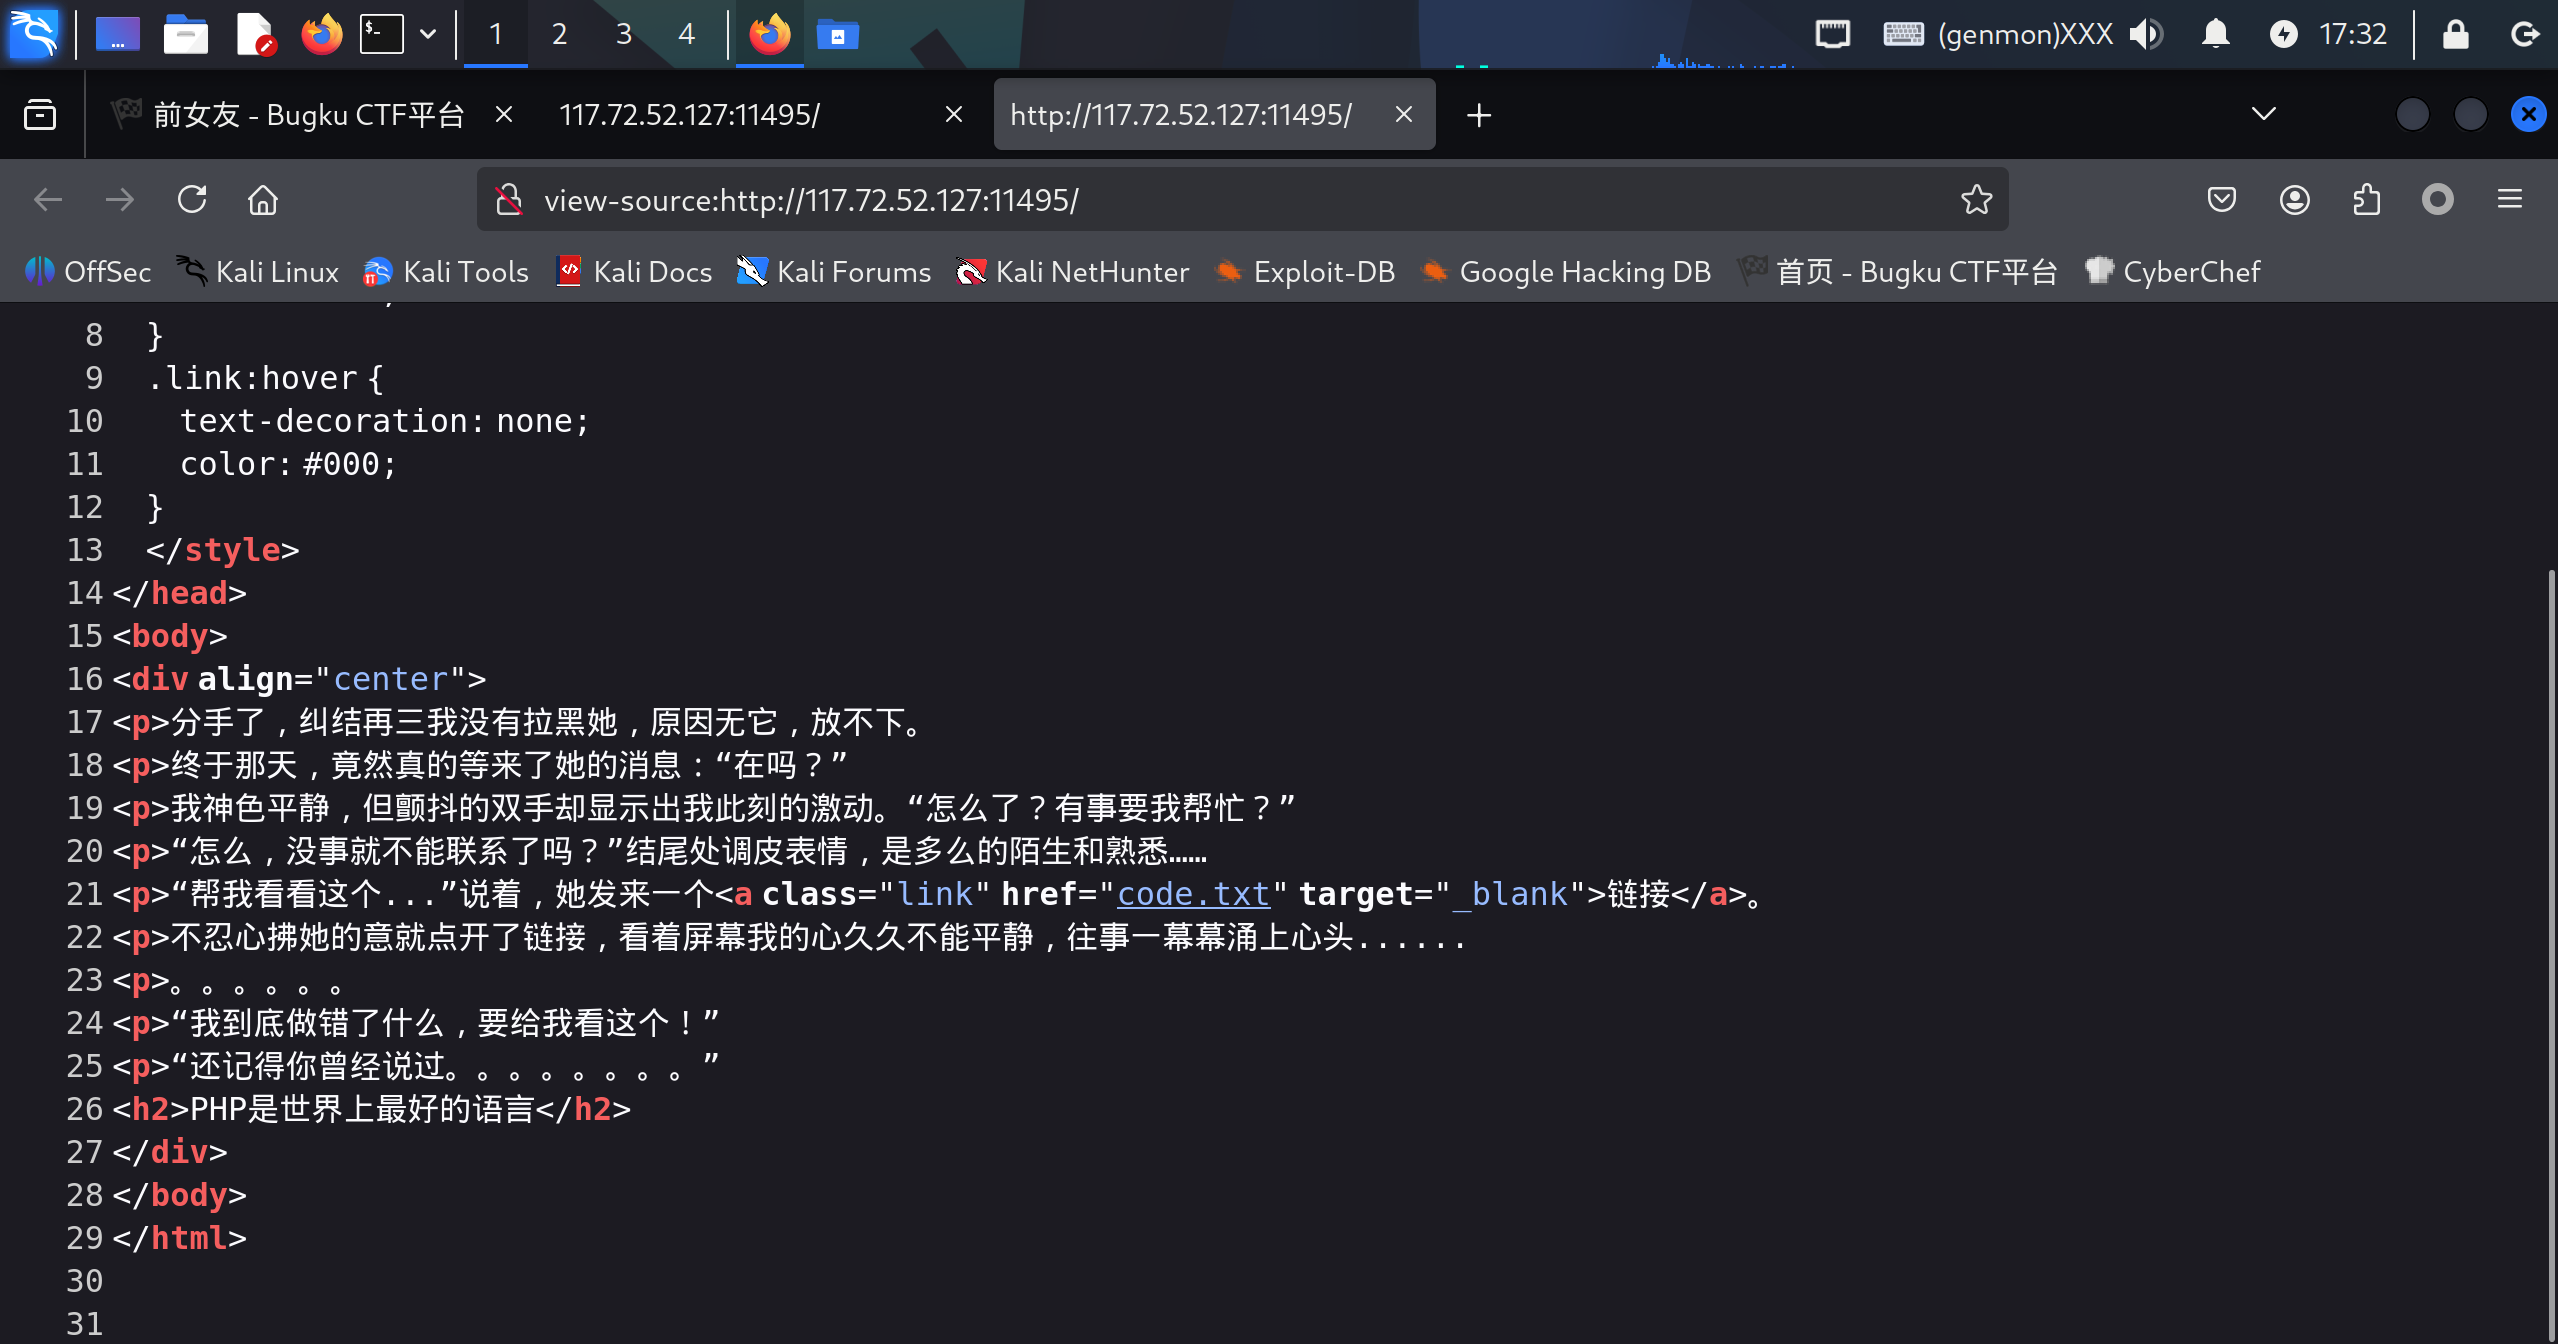2558x1344 pixels.
Task: Show desktop from the panel launcher
Action: coord(117,34)
